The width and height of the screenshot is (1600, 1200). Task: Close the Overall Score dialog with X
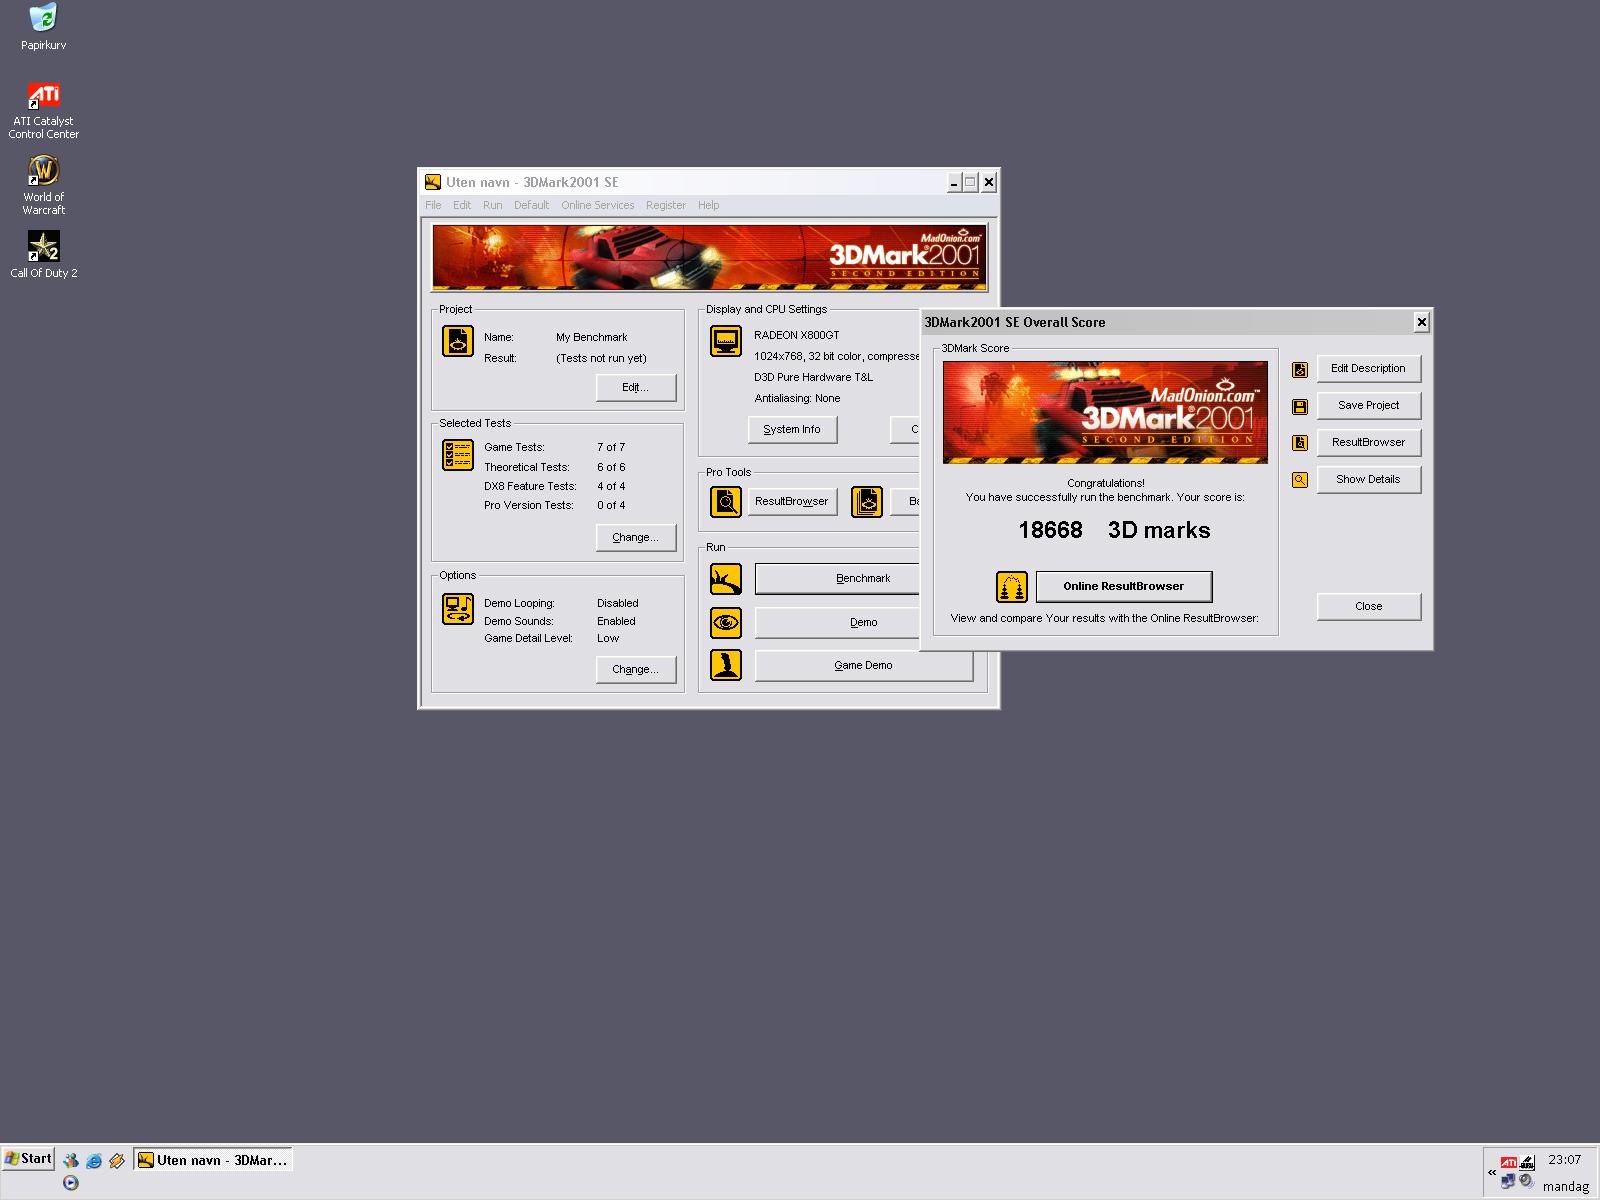click(1422, 322)
